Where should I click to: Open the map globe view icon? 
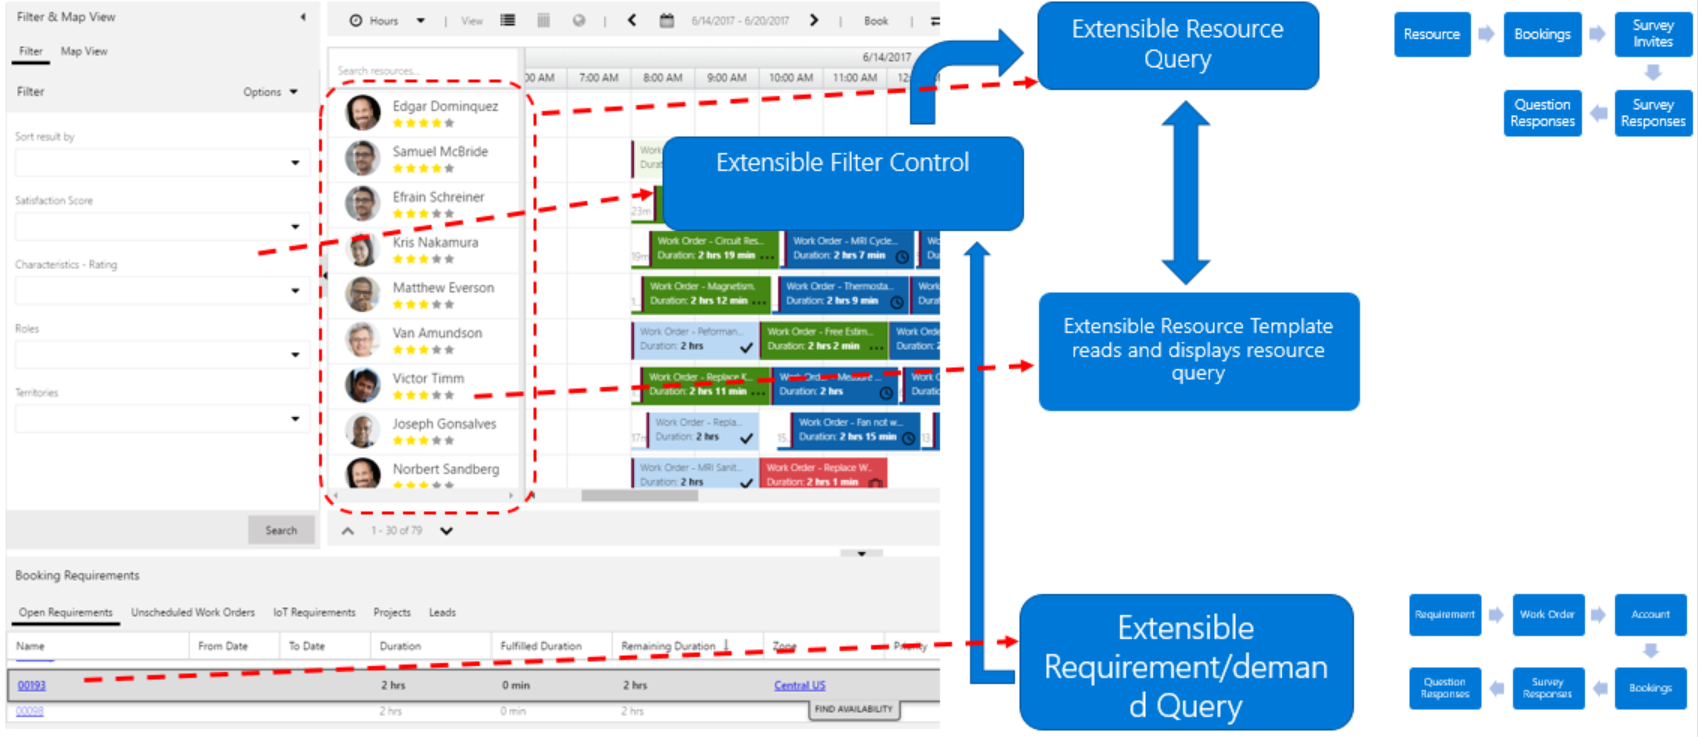pyautogui.click(x=579, y=20)
